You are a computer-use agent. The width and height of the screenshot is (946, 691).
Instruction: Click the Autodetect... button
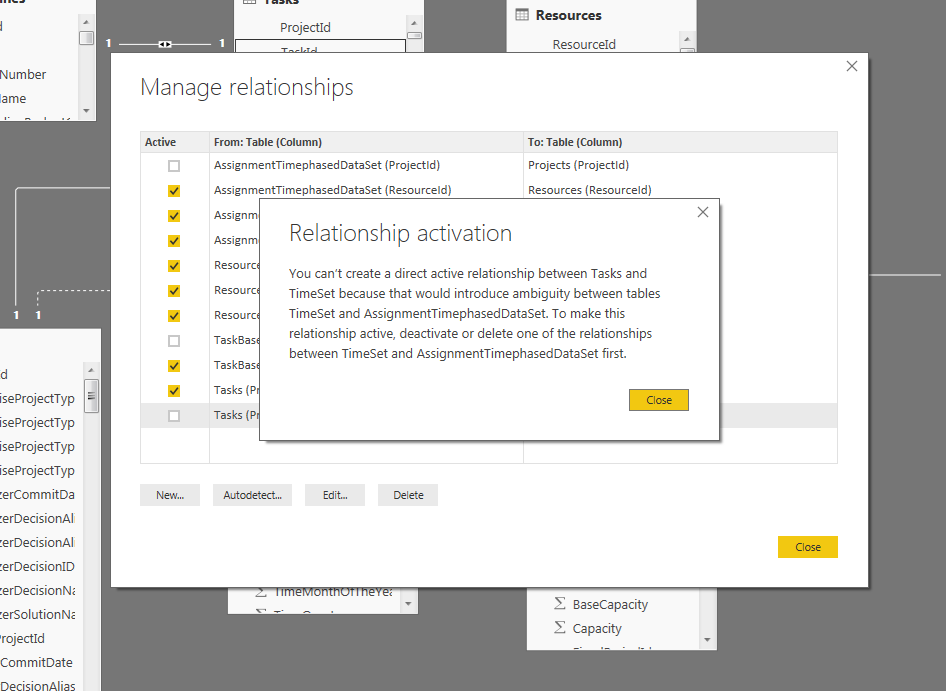(x=252, y=495)
